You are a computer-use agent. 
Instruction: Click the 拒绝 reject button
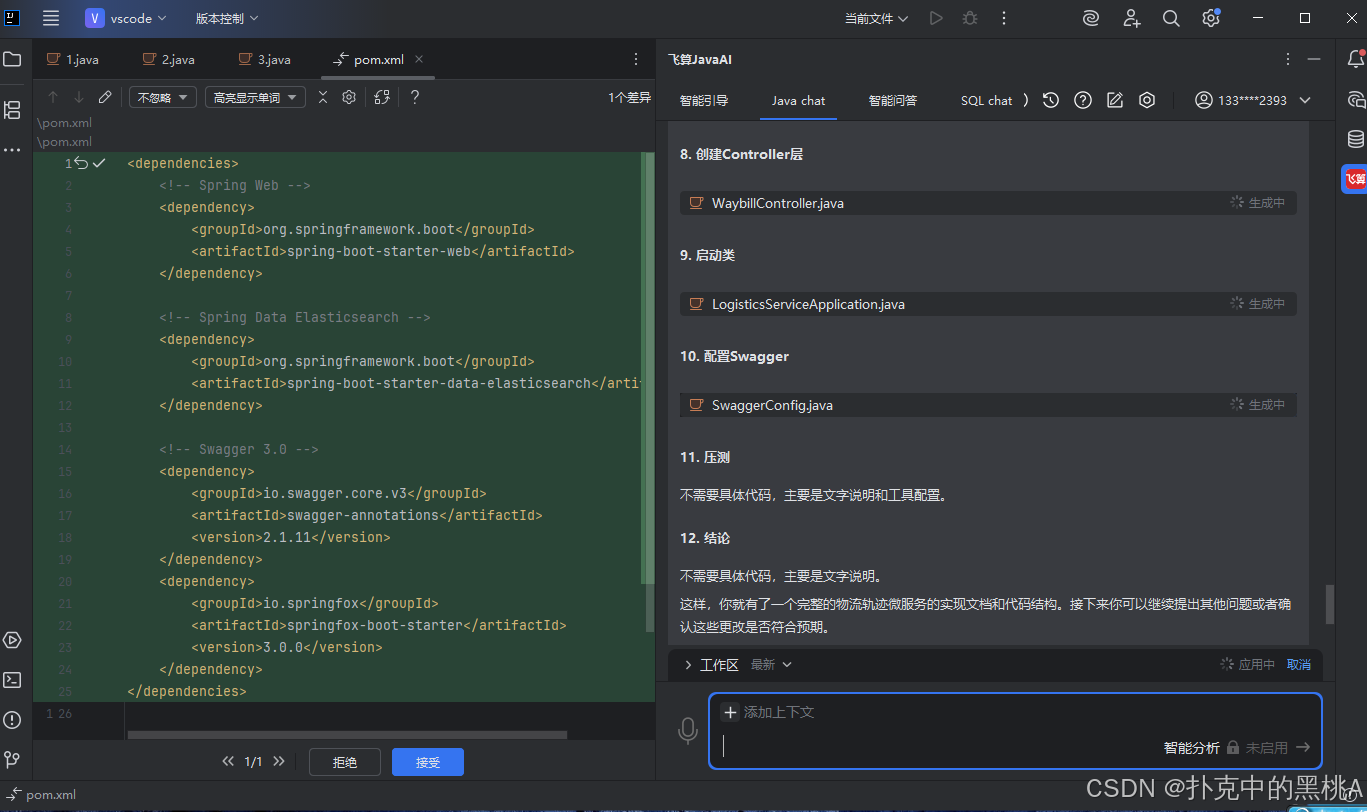click(345, 762)
